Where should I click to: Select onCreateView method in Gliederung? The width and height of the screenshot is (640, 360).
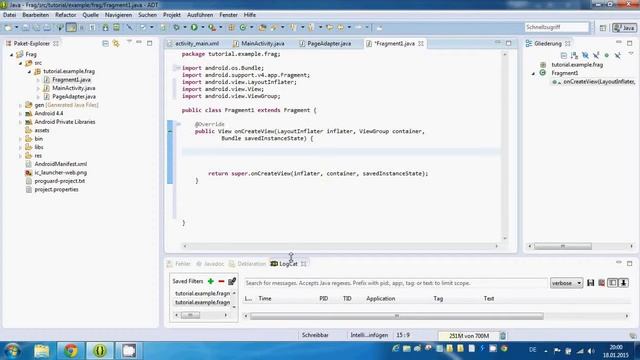pyautogui.click(x=598, y=82)
